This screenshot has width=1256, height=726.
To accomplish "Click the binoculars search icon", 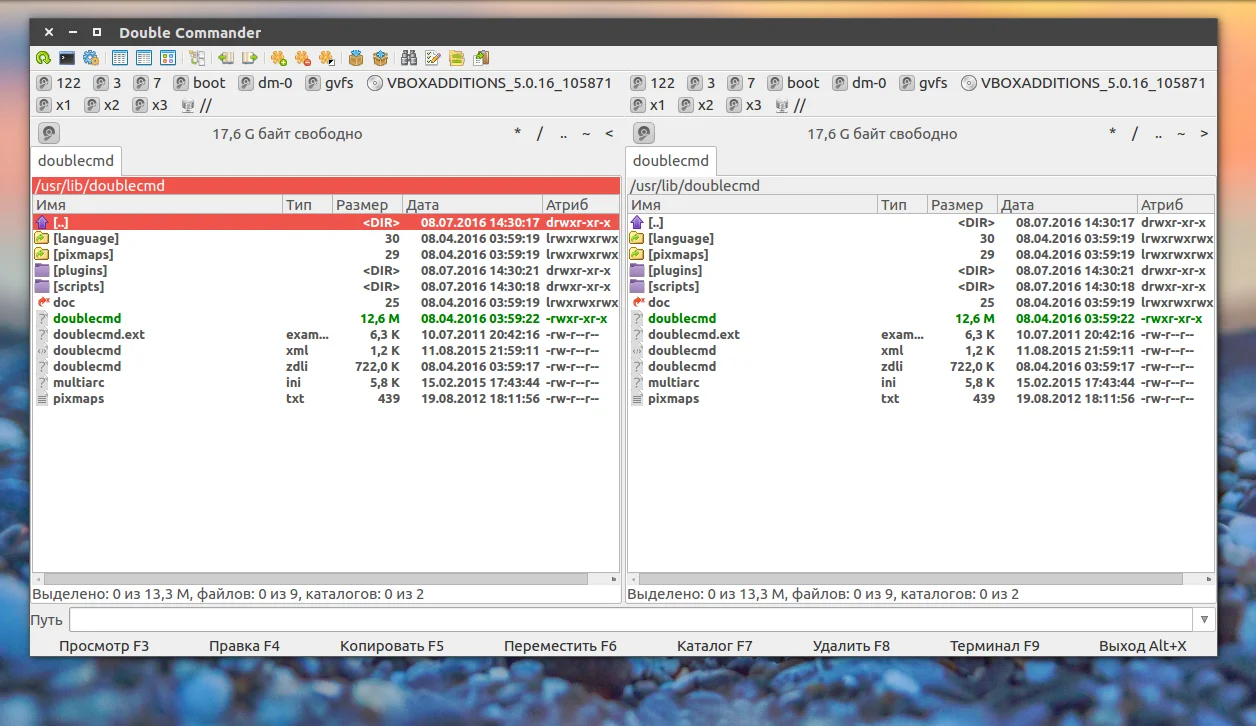I will click(408, 58).
